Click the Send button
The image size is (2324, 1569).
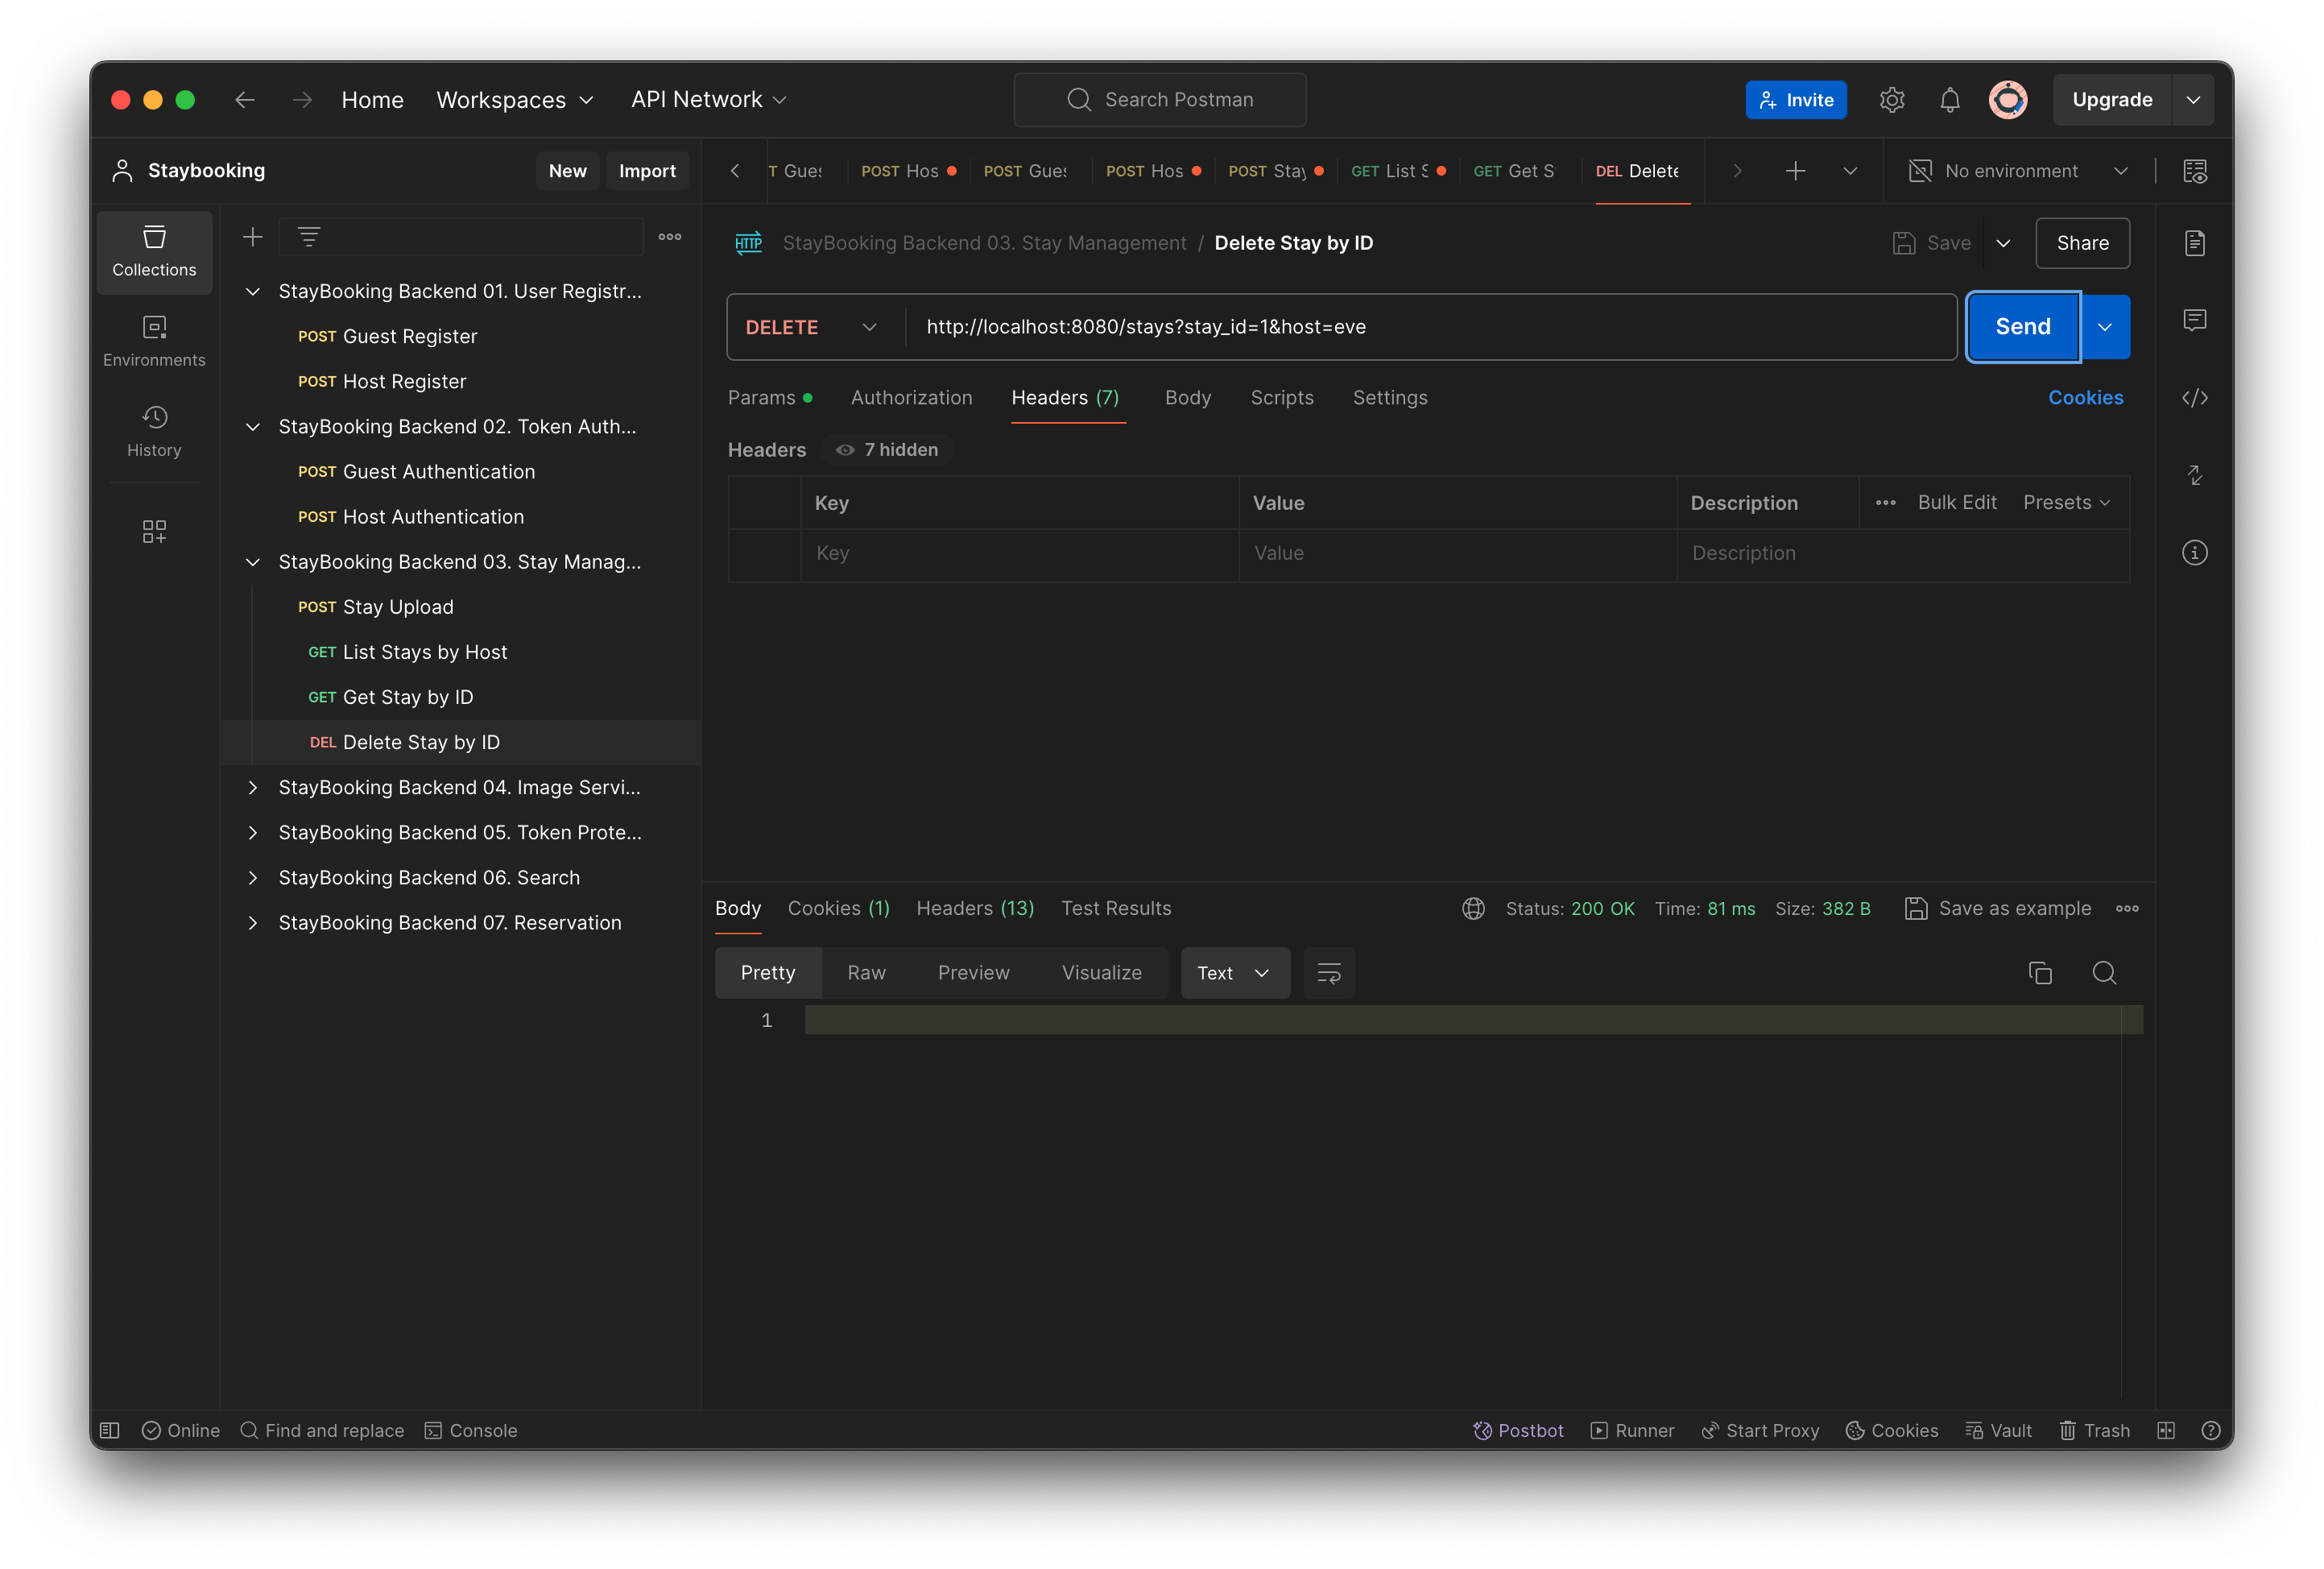click(2021, 327)
